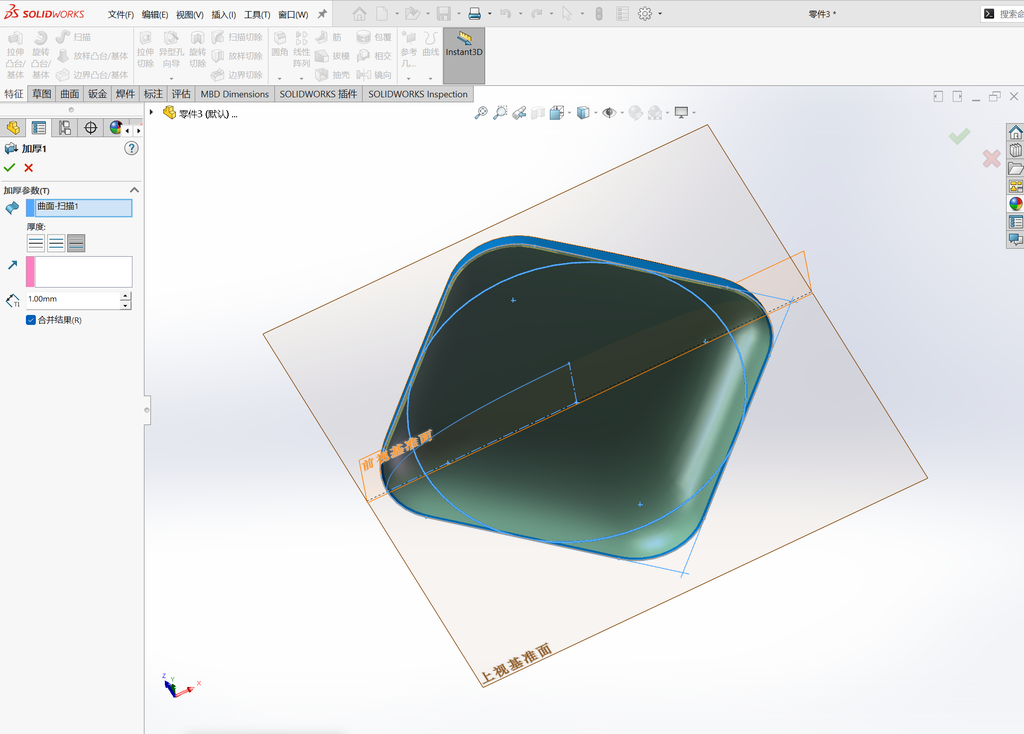Open the 编辑(E) menu
Image resolution: width=1024 pixels, height=734 pixels.
pos(155,14)
